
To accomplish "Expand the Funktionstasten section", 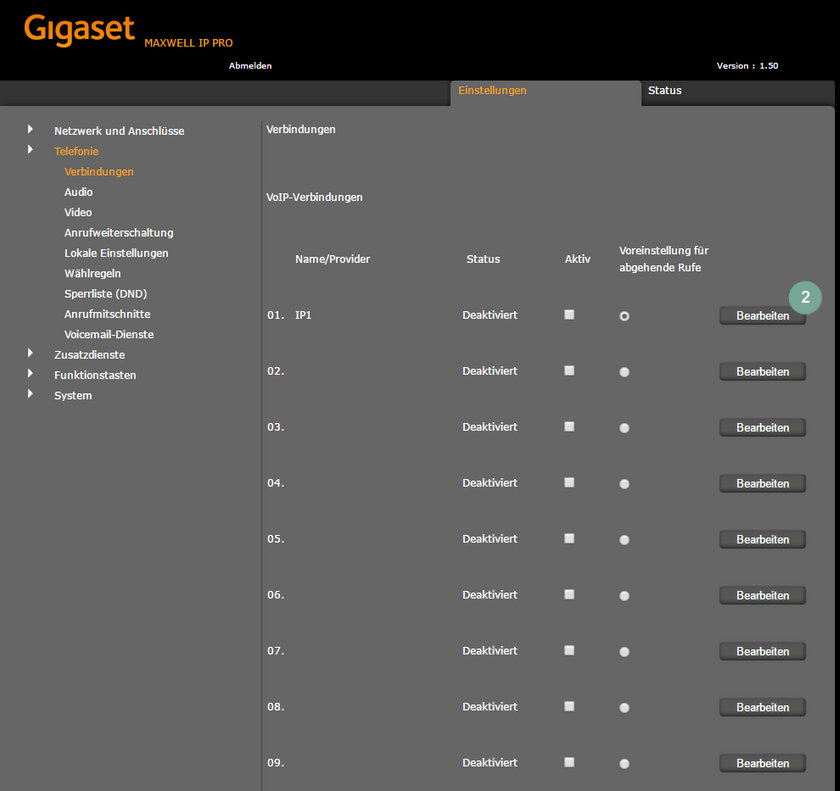I will click(95, 374).
